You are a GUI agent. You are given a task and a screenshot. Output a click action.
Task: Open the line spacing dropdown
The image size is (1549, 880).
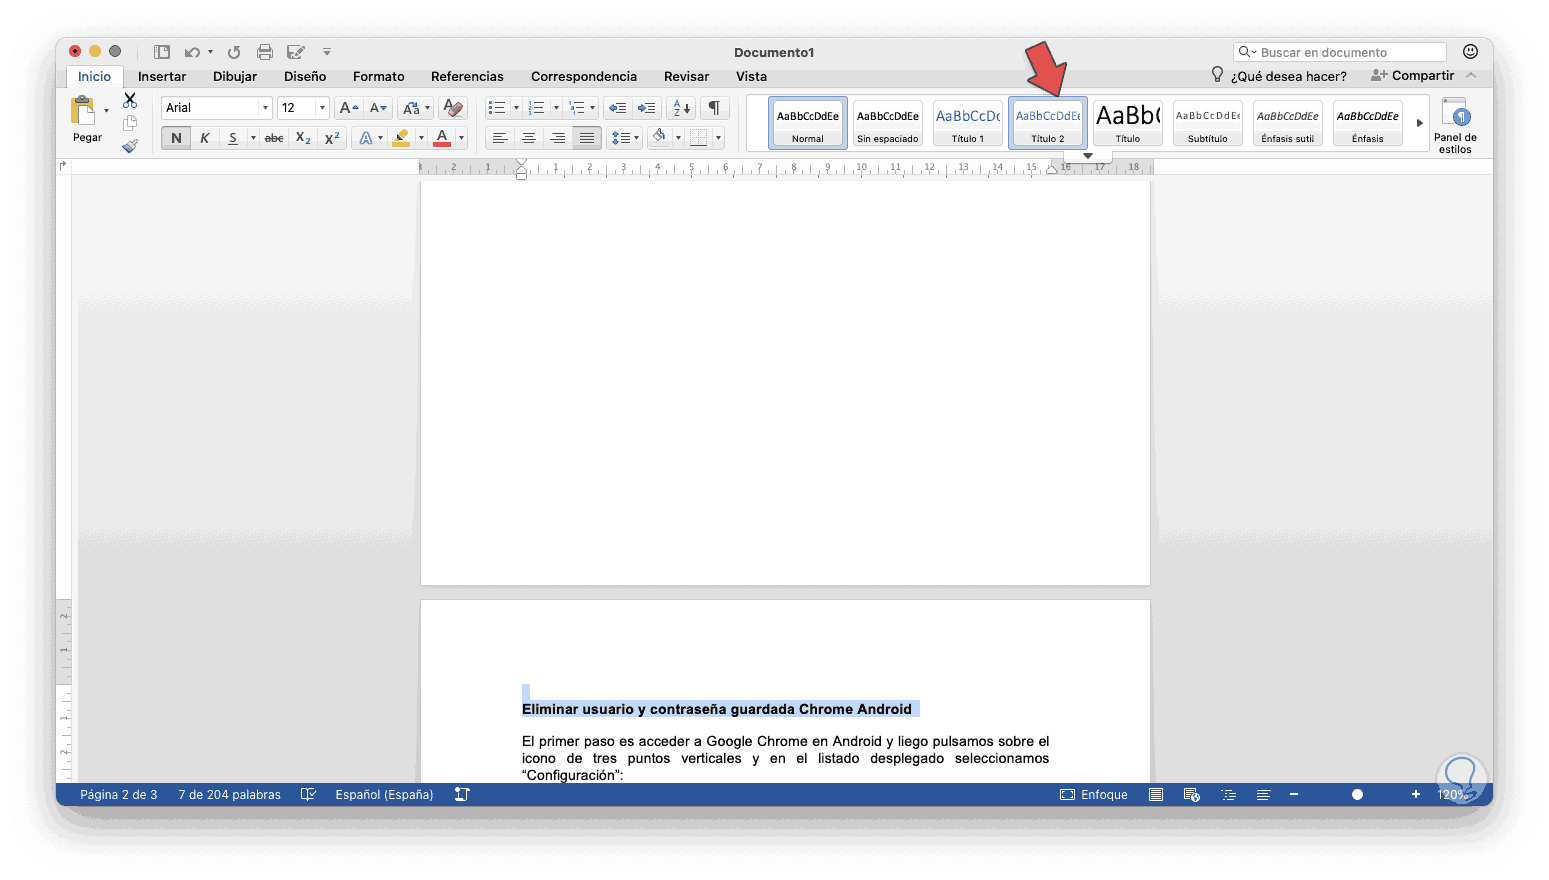[625, 138]
